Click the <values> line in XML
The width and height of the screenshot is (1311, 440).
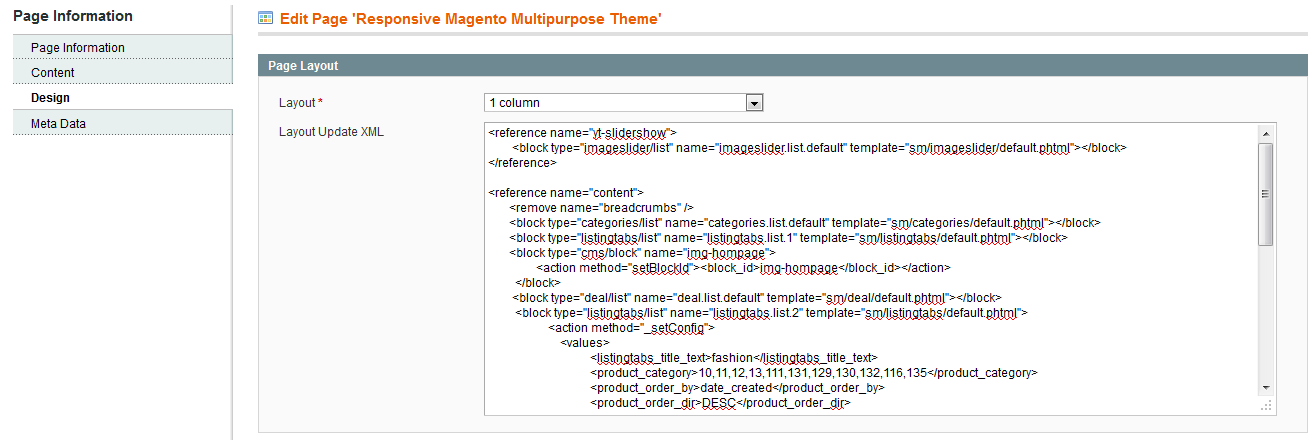pyautogui.click(x=586, y=342)
